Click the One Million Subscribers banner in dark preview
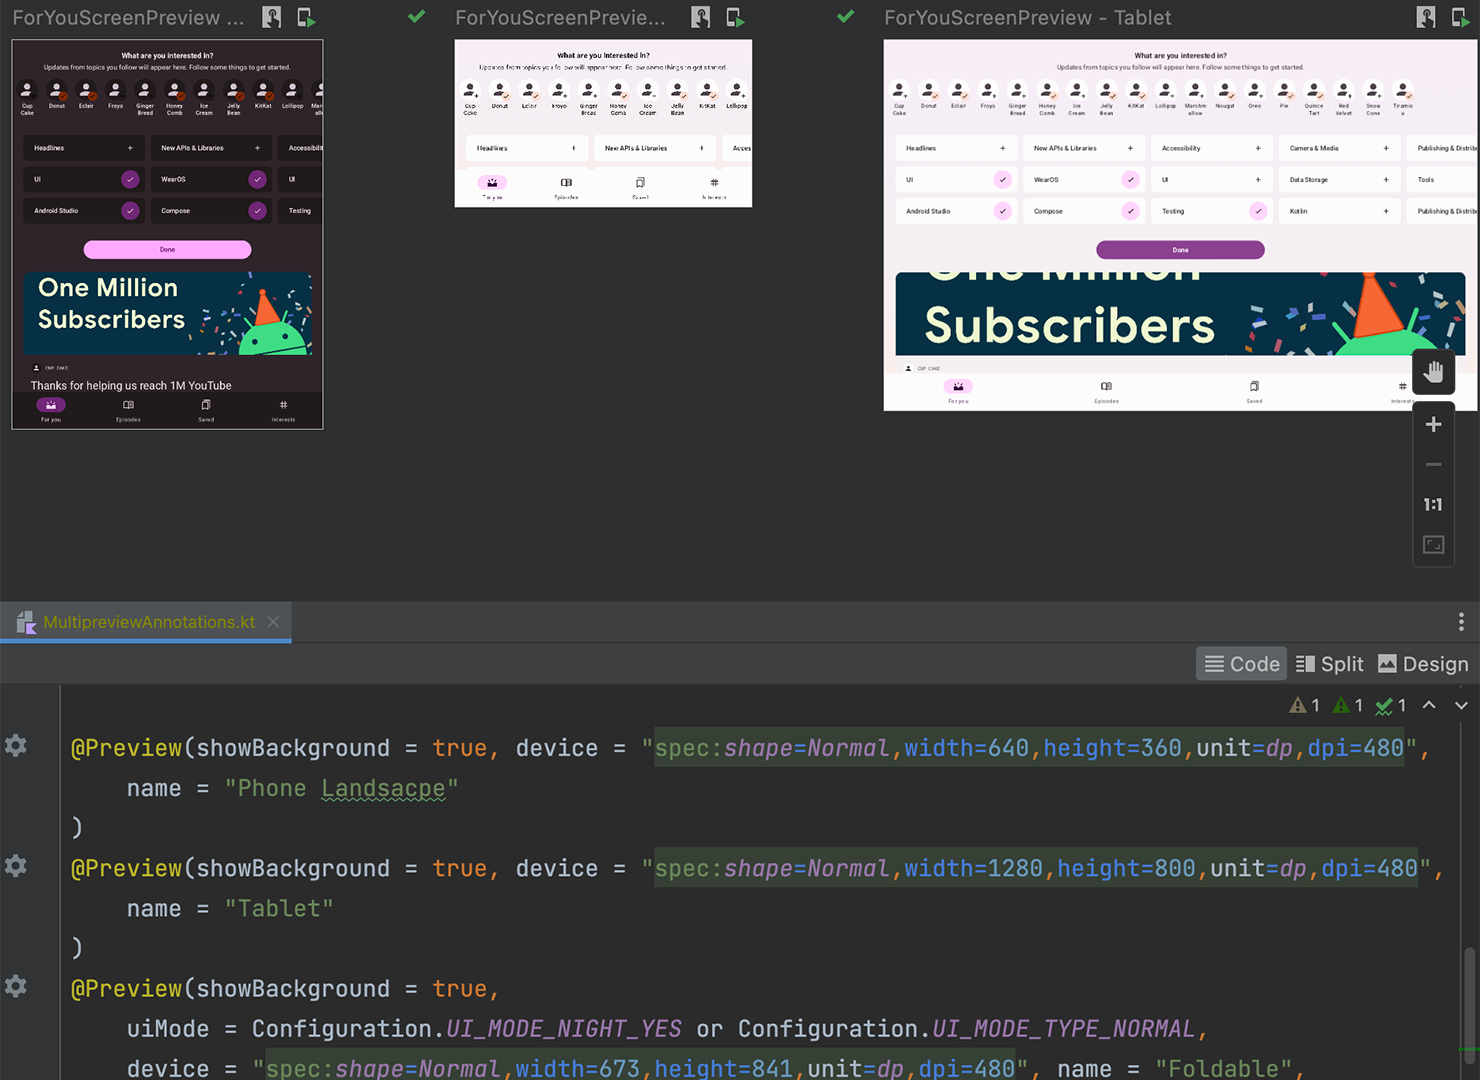Viewport: 1480px width, 1080px height. (168, 313)
